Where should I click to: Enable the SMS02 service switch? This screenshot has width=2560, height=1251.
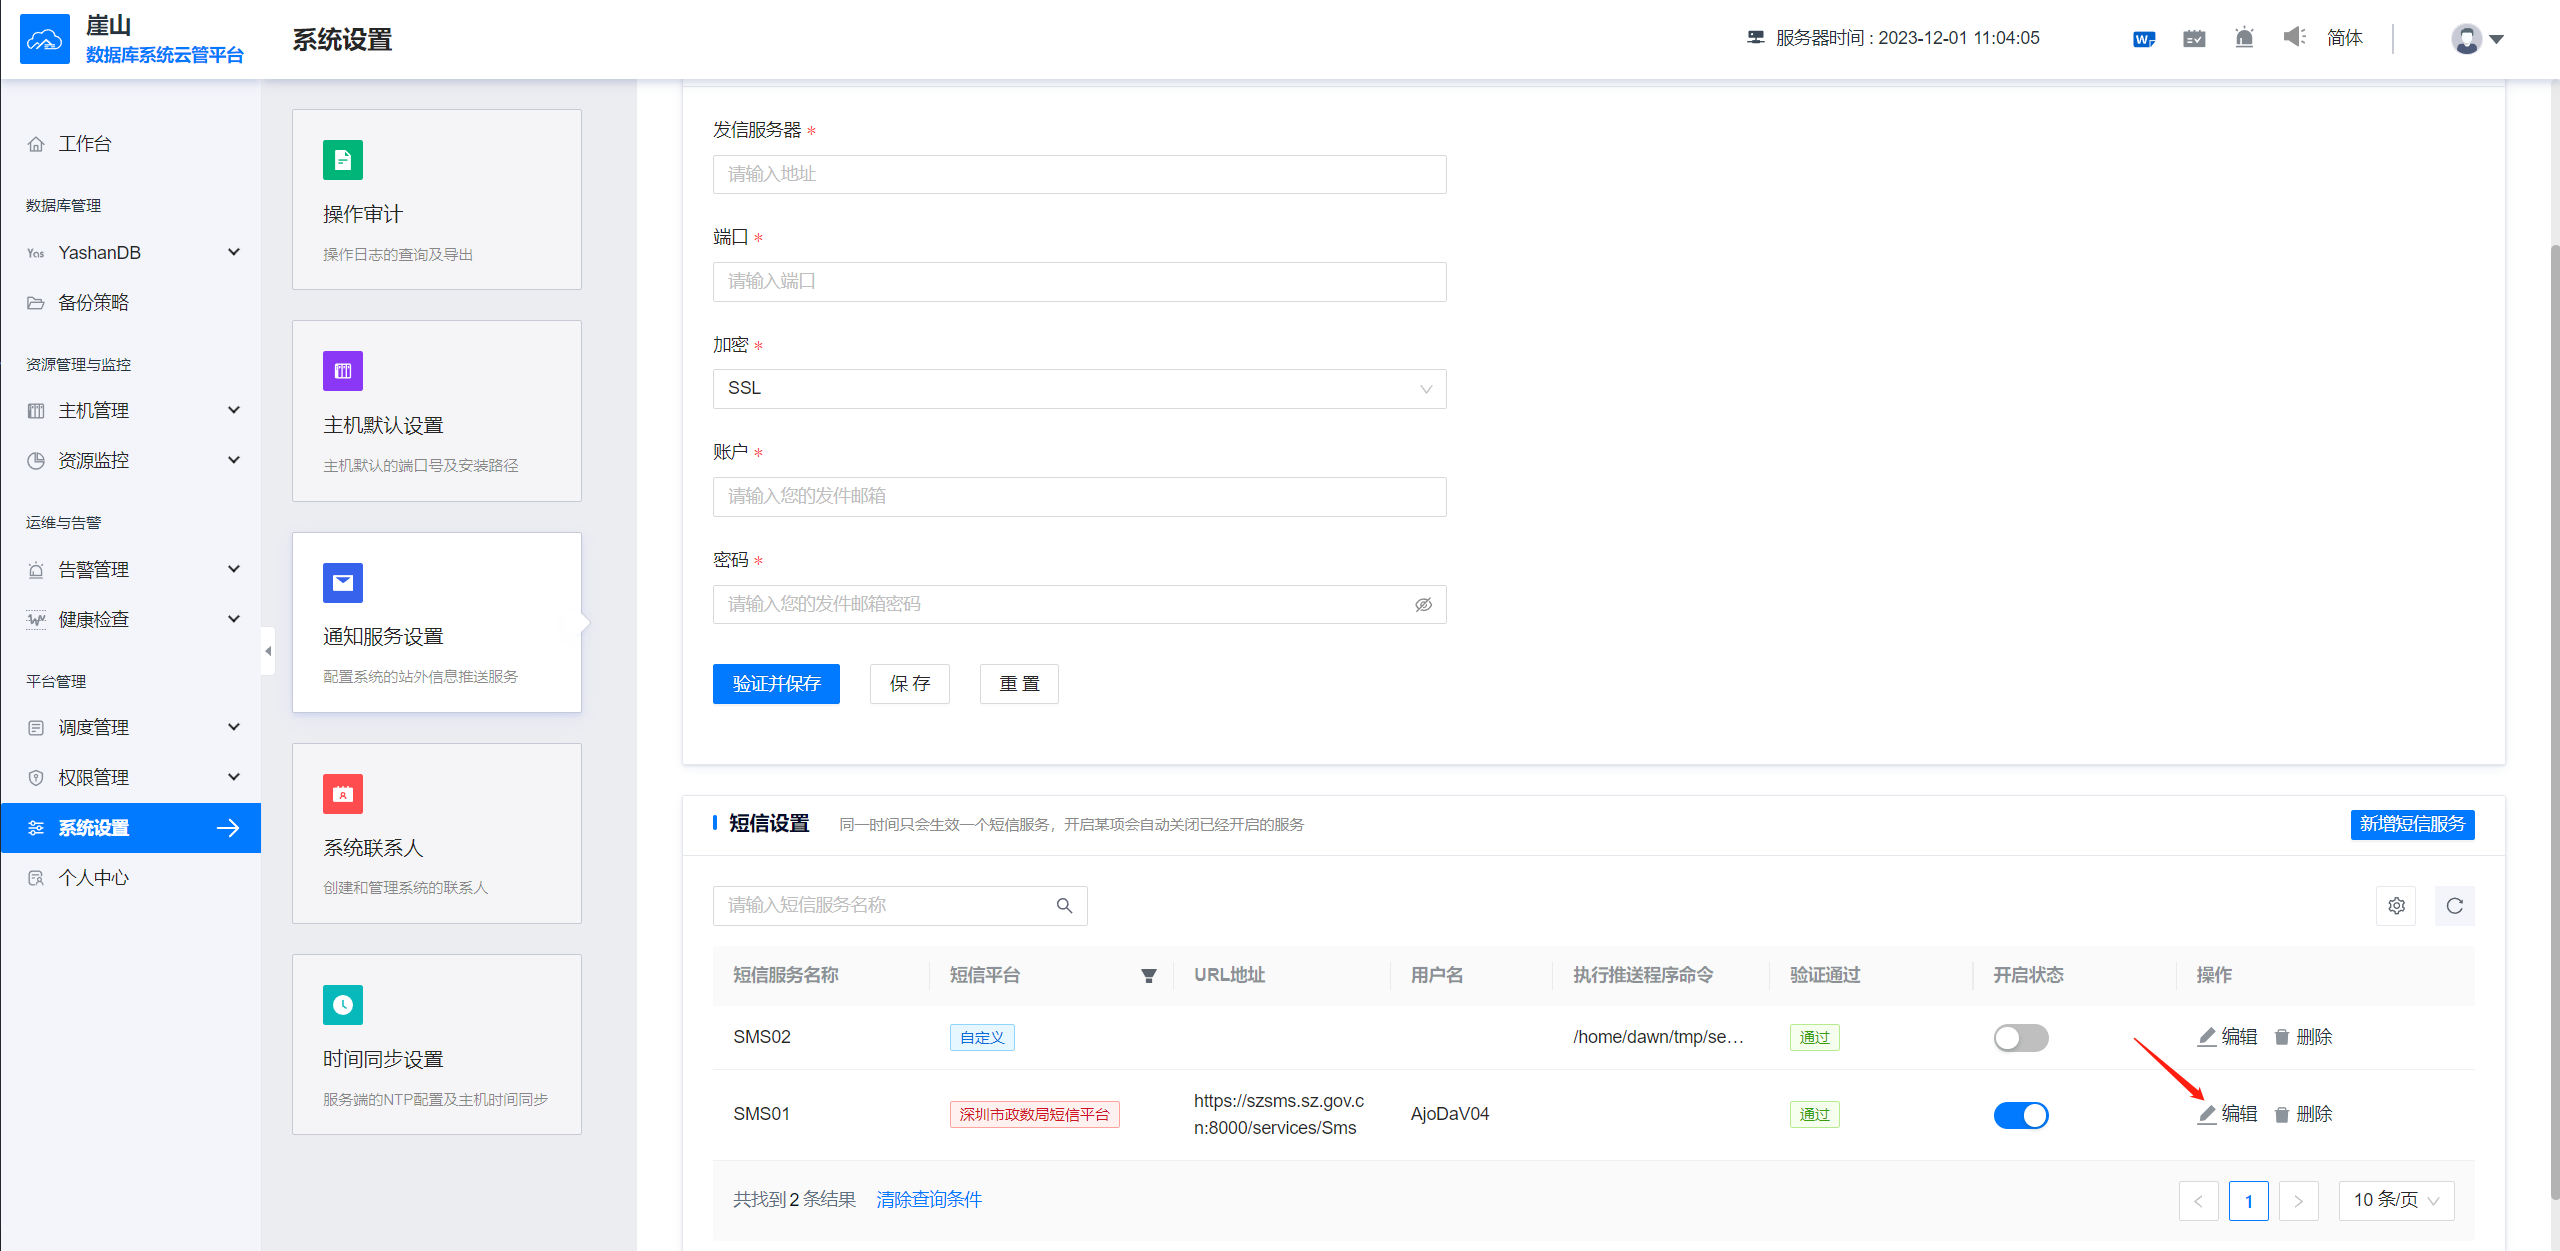click(x=2020, y=1038)
